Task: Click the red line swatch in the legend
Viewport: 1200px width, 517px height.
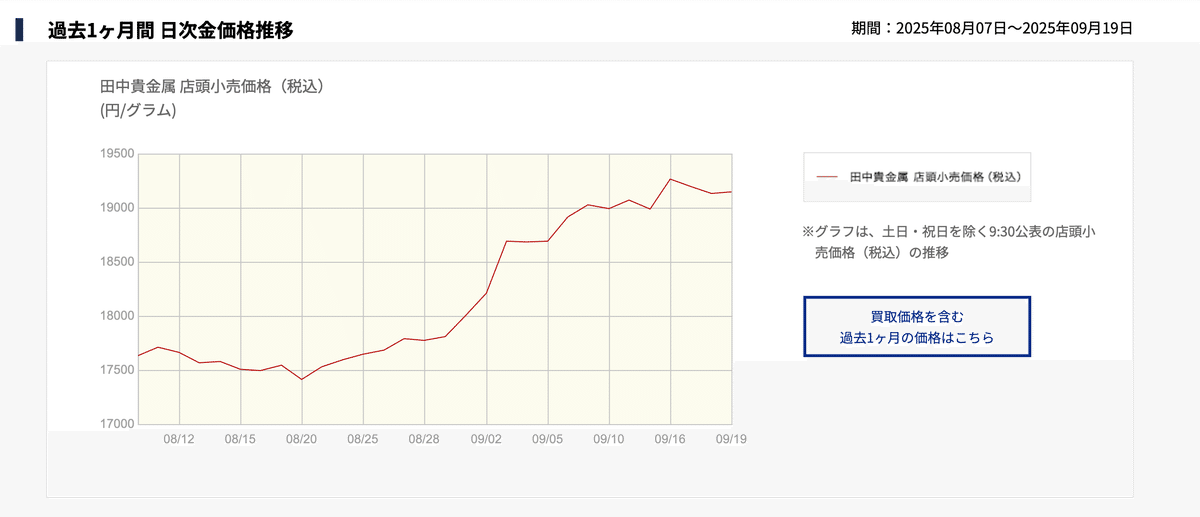Action: tap(827, 177)
